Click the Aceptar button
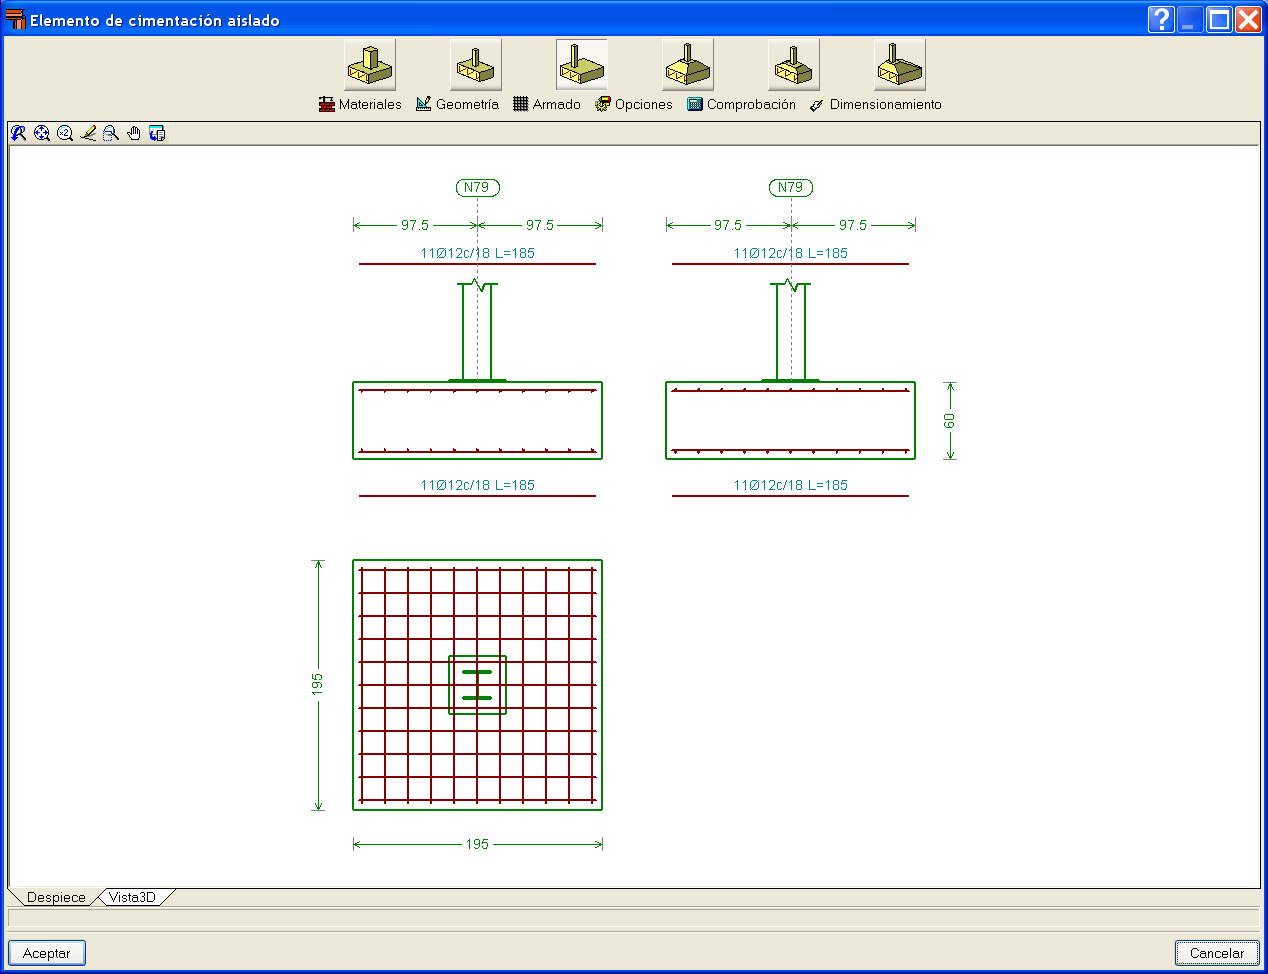 pyautogui.click(x=47, y=953)
